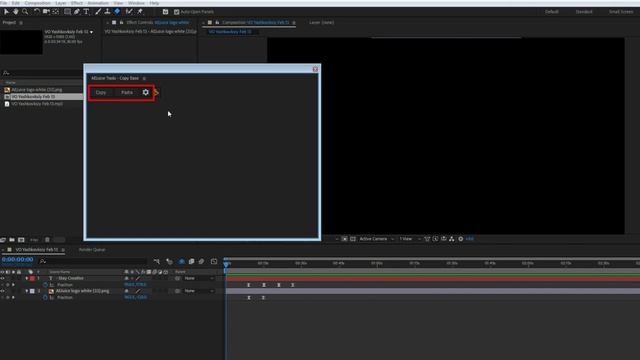The width and height of the screenshot is (640, 360).
Task: Switch to the Render Queue tab
Action: 92,250
